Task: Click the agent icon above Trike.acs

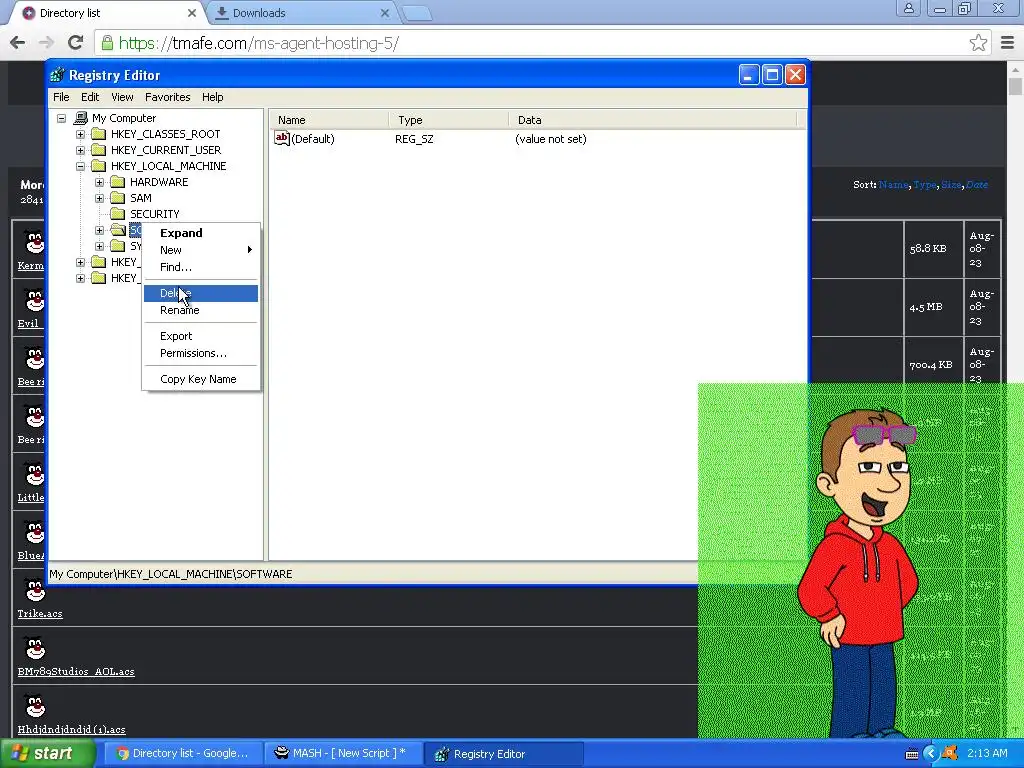Action: click(35, 590)
